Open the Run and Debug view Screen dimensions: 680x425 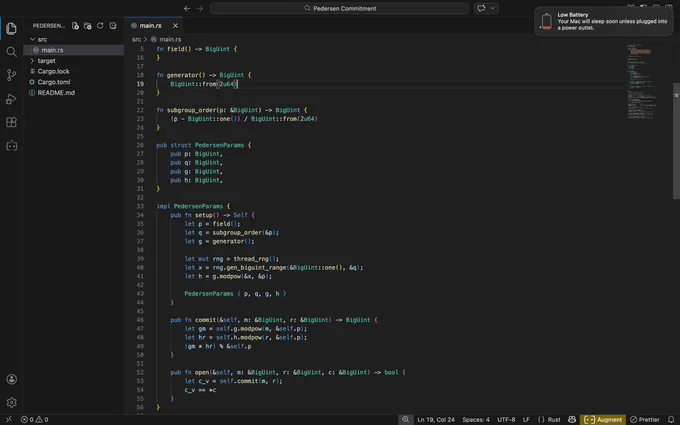click(x=11, y=99)
